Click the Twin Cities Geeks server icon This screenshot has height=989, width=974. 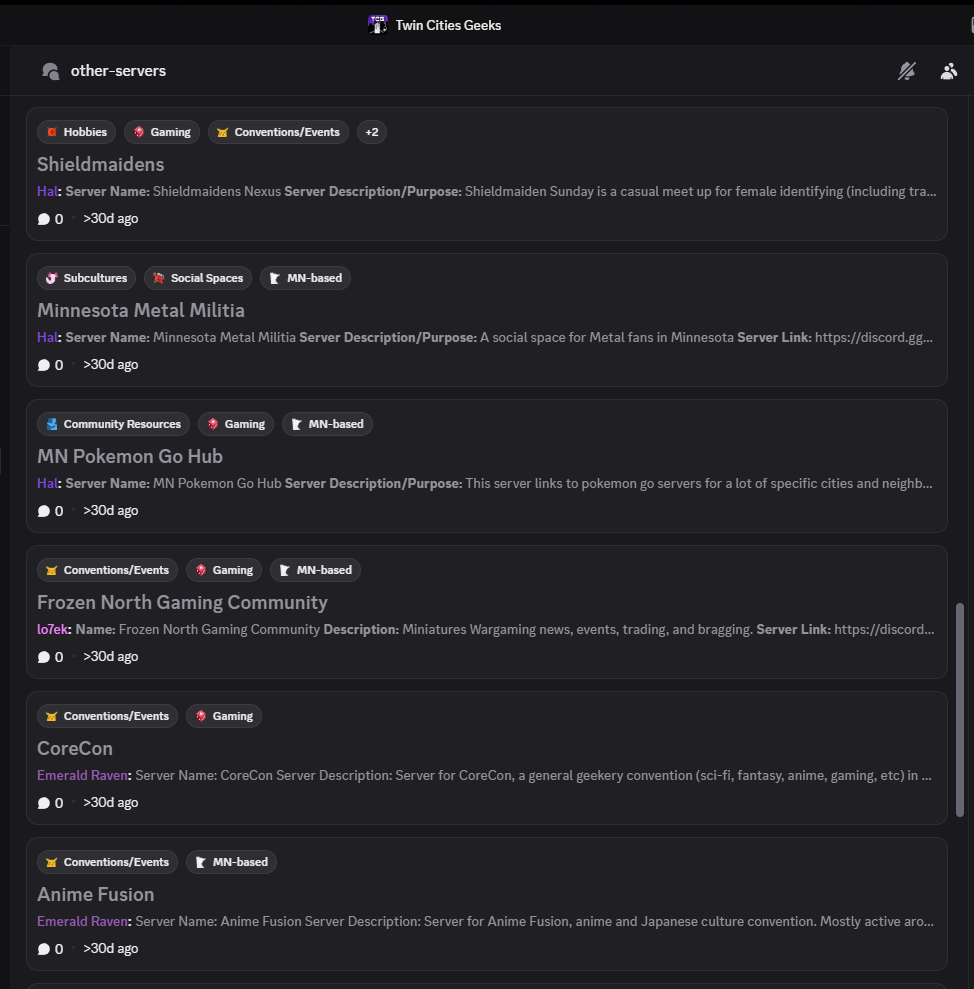pyautogui.click(x=377, y=25)
